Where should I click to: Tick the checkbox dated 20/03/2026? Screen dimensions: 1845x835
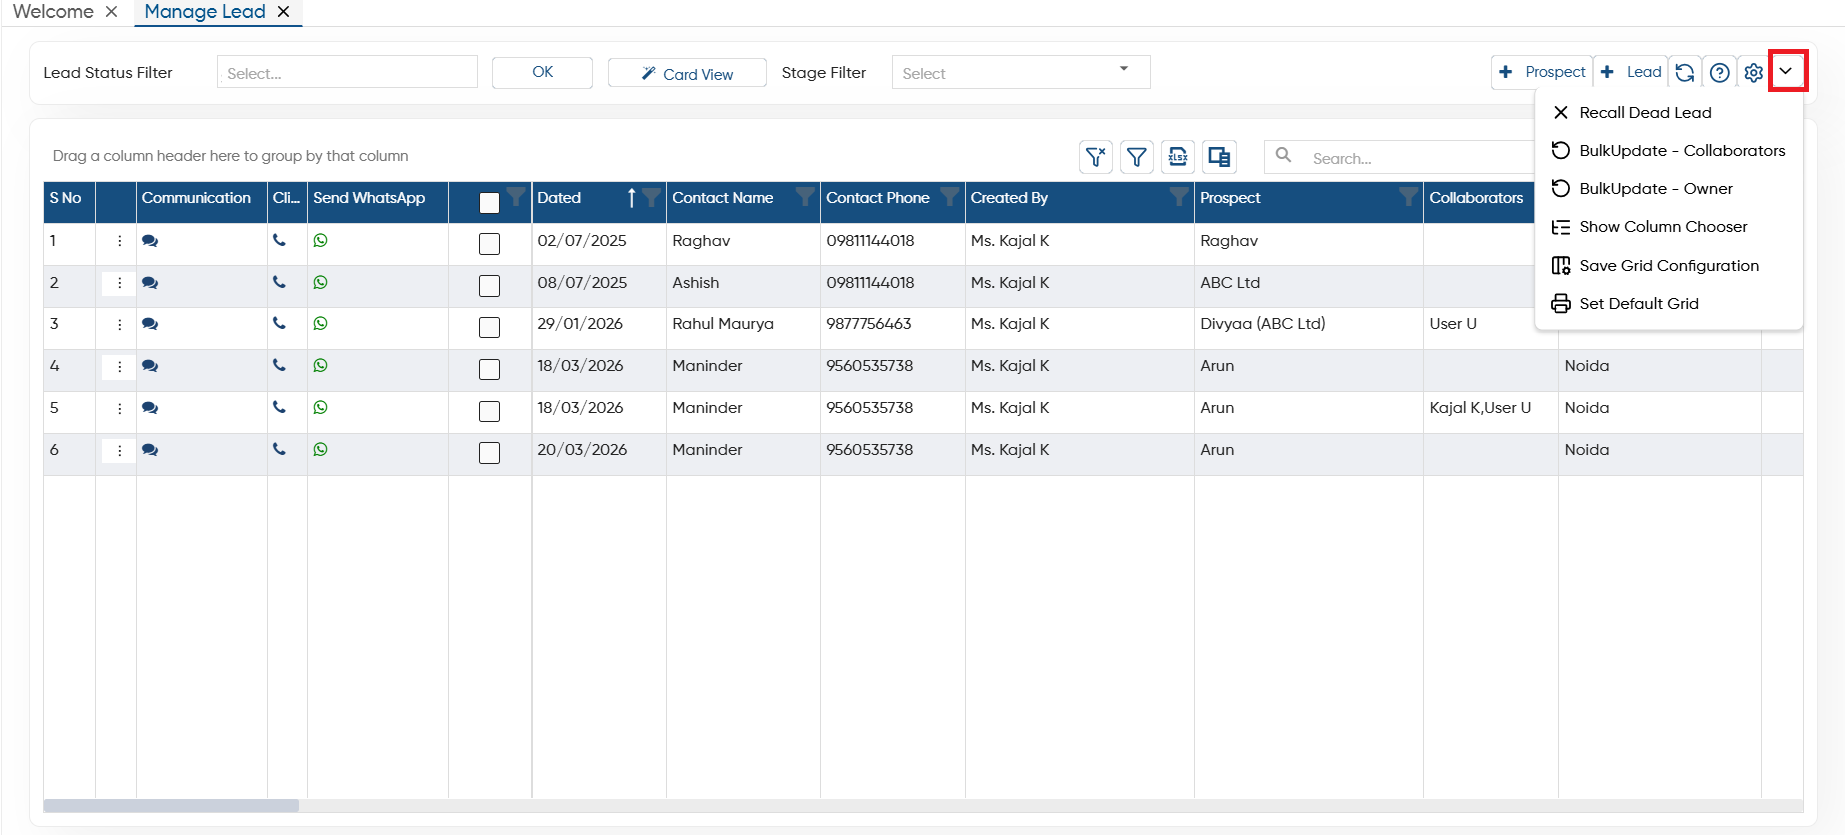pos(489,453)
